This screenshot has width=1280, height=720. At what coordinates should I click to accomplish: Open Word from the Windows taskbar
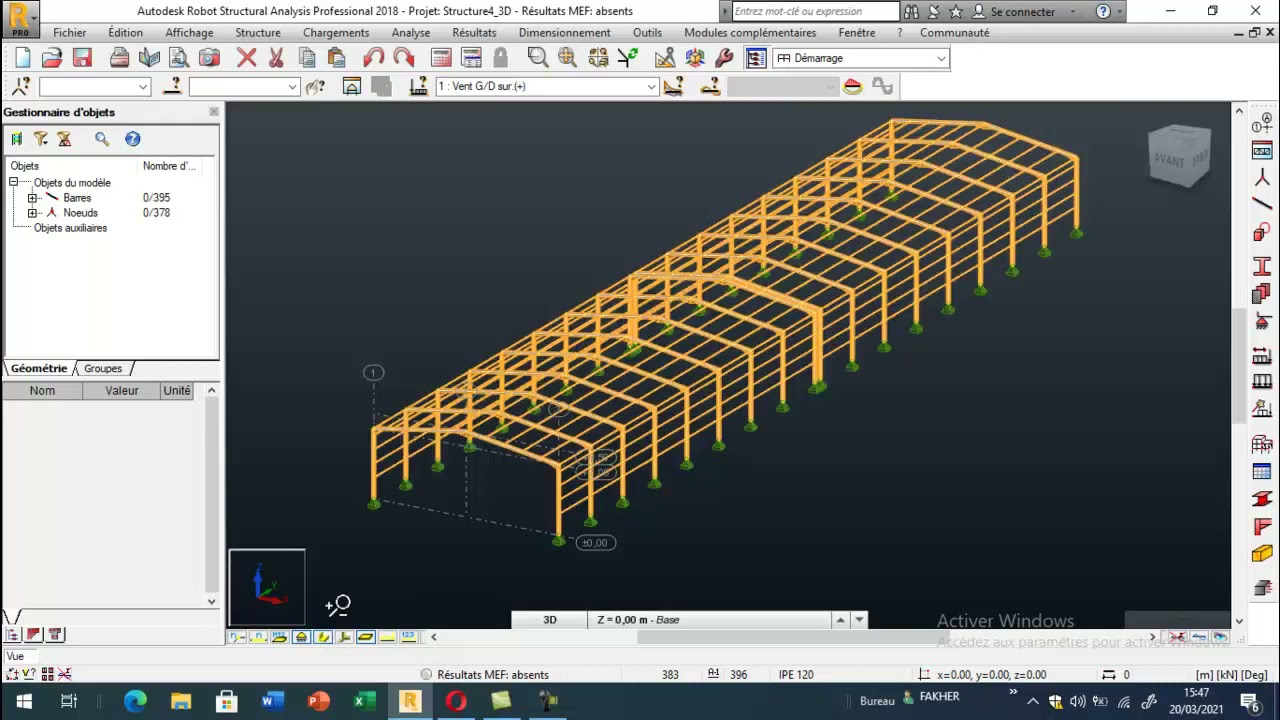tap(272, 701)
